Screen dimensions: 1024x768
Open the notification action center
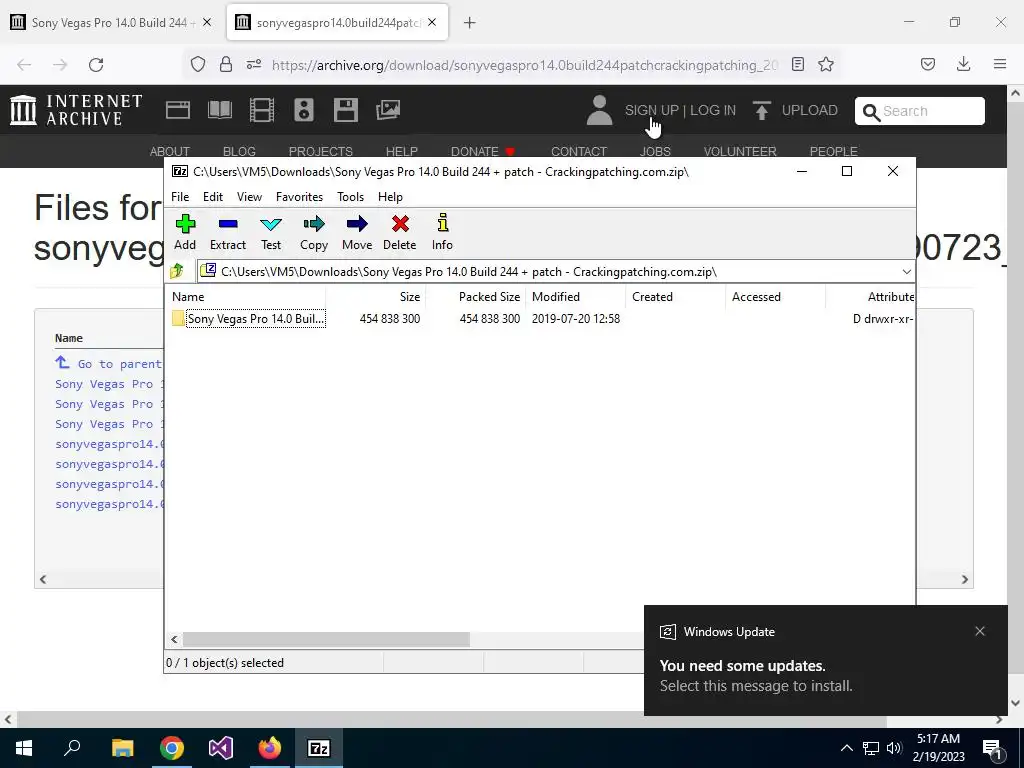993,748
